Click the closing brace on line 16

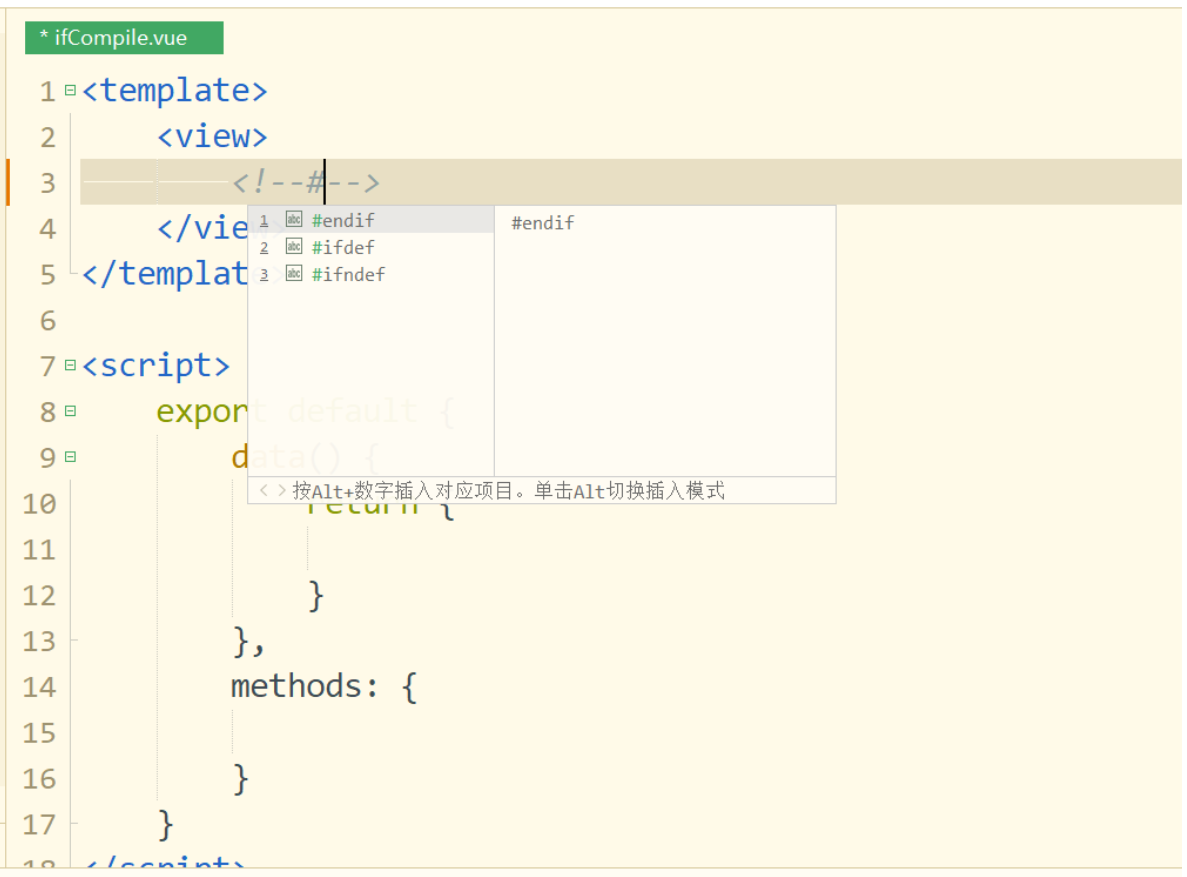click(241, 779)
